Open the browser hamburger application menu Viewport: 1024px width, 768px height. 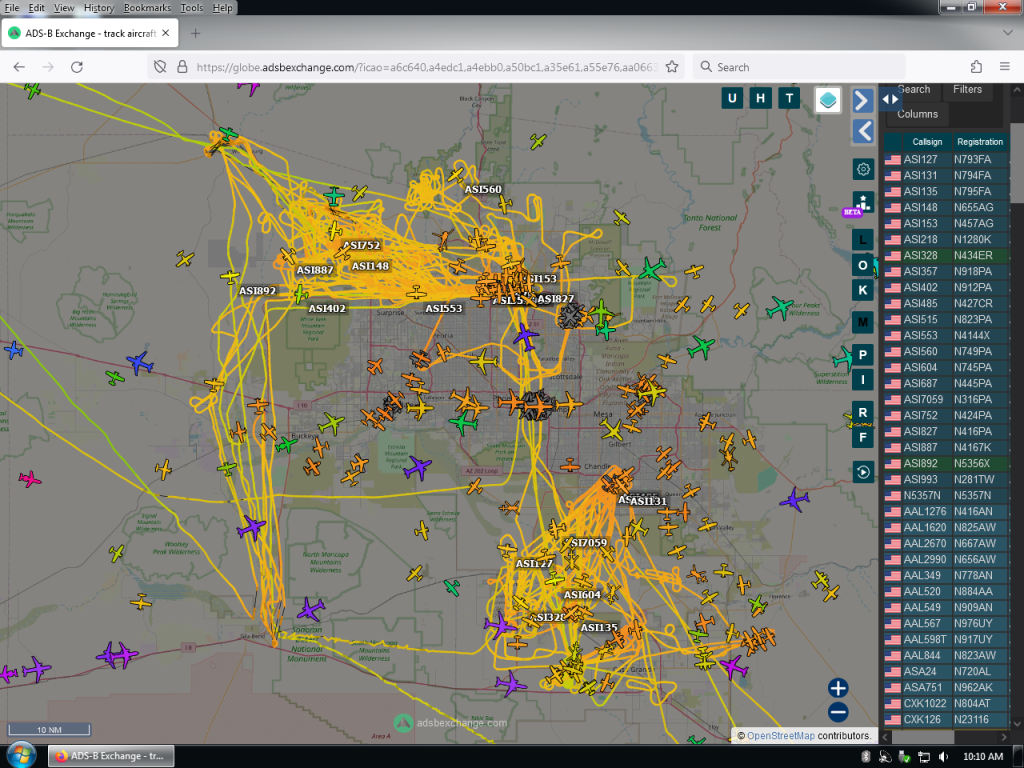point(1004,67)
